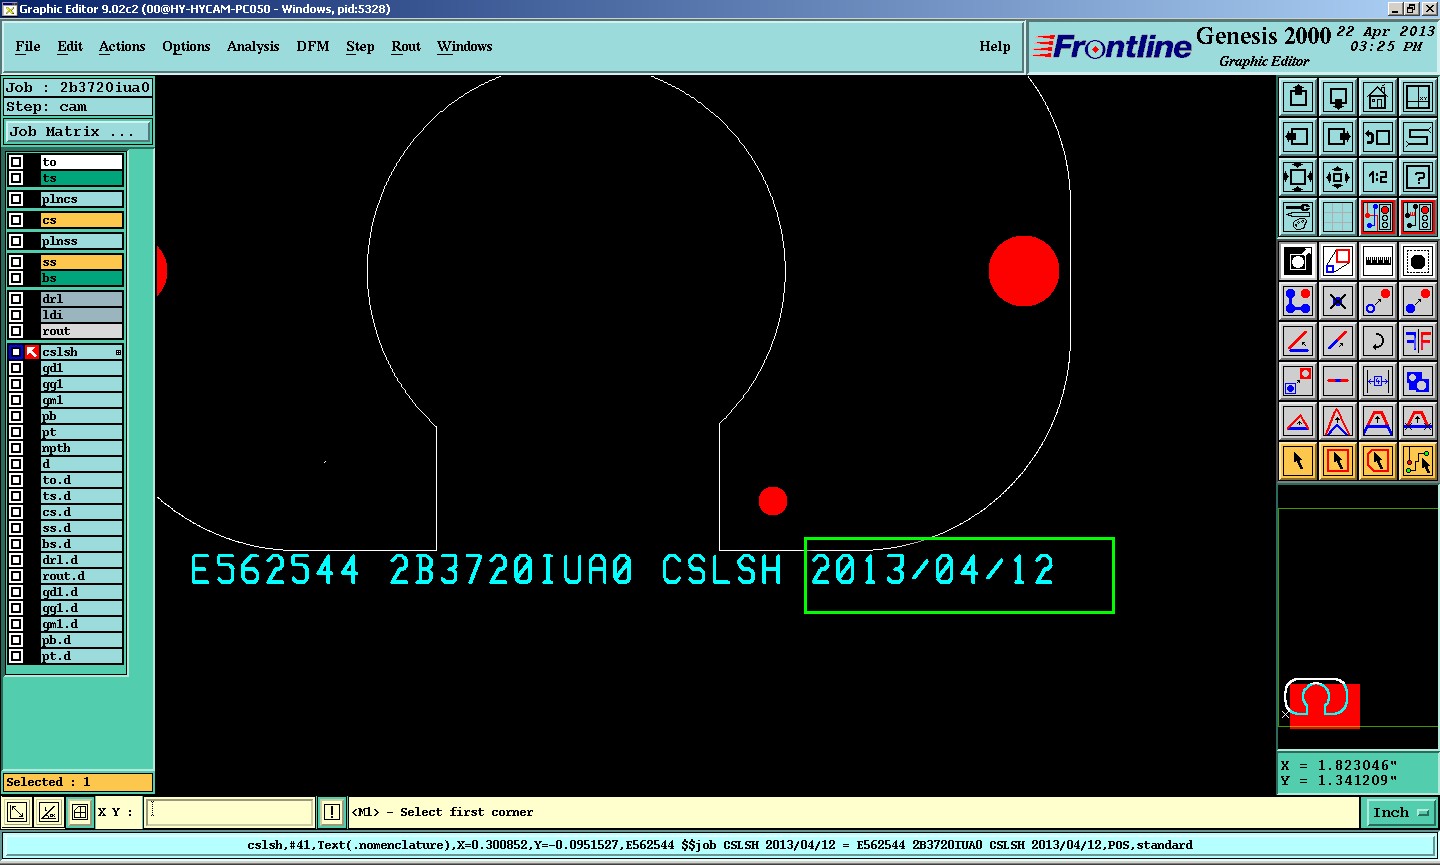Viewport: 1440px width, 865px height.
Task: Expand the cslsh layer small box indicator
Action: tap(118, 352)
